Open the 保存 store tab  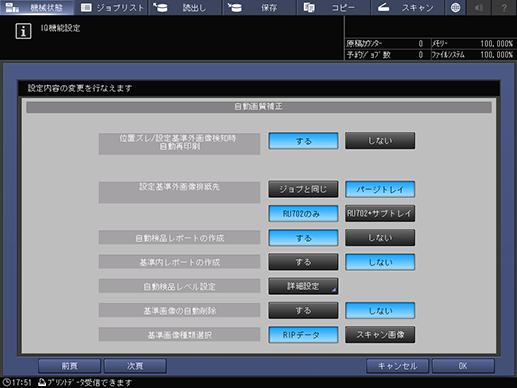tap(260, 7)
